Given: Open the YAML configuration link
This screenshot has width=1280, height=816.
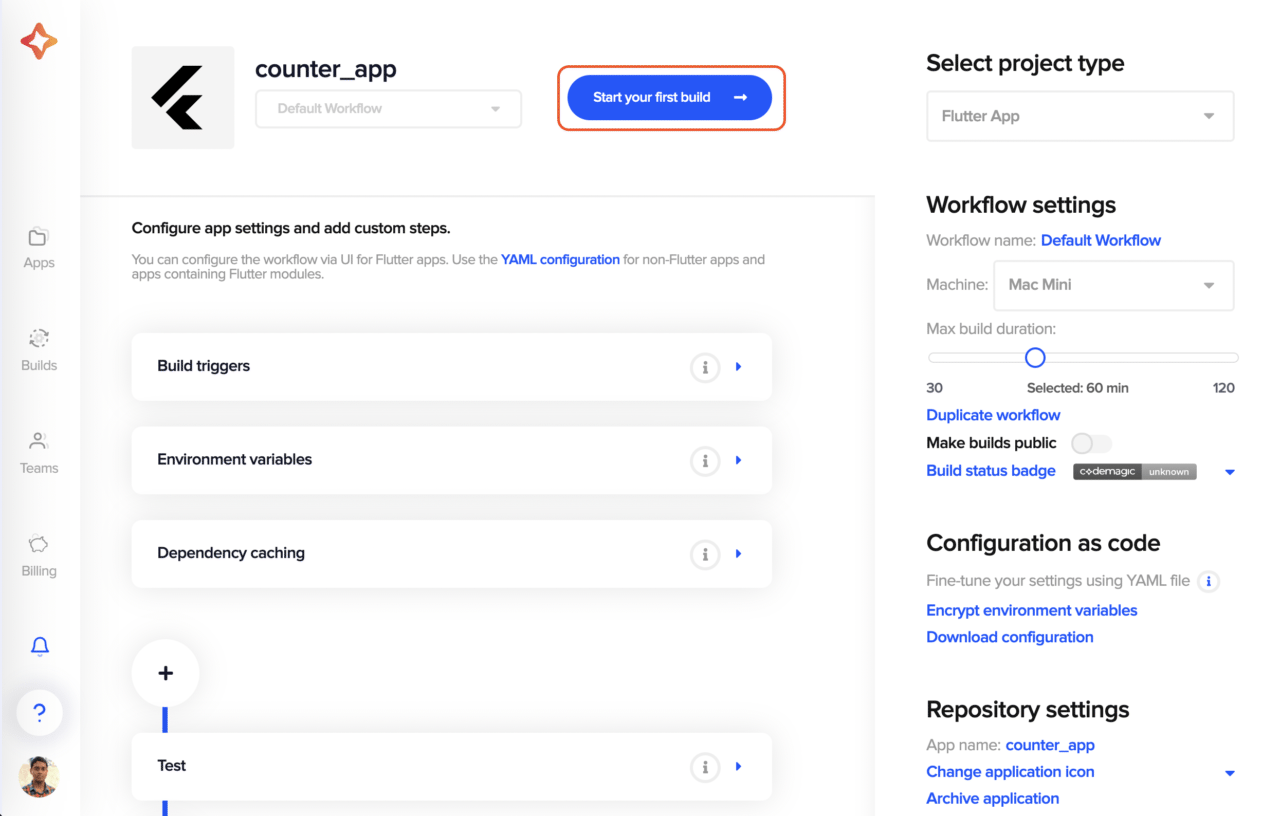Looking at the screenshot, I should [x=560, y=259].
